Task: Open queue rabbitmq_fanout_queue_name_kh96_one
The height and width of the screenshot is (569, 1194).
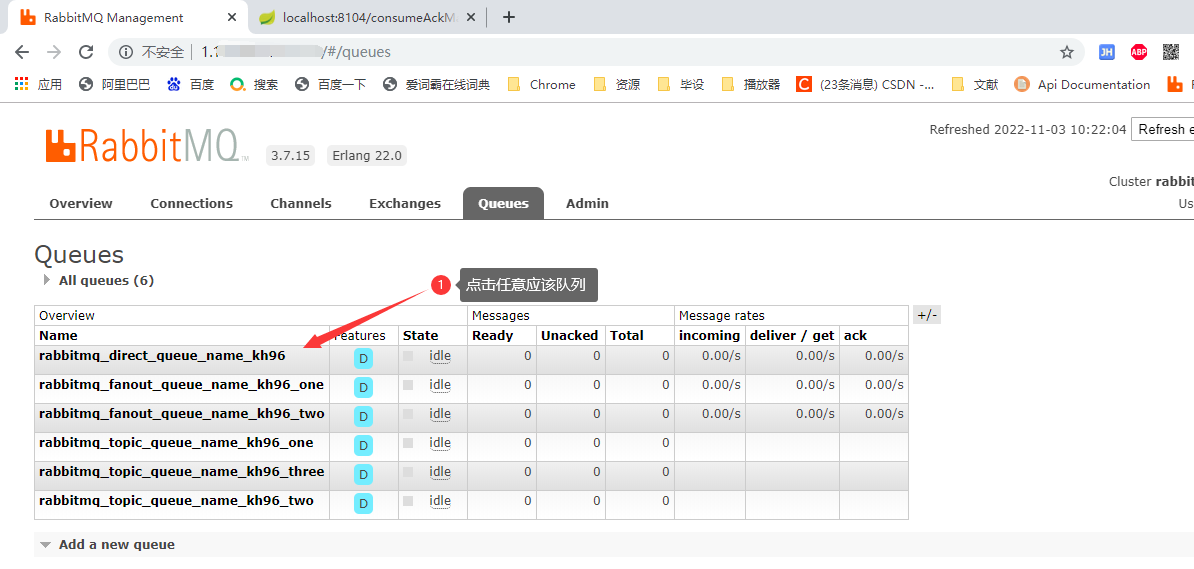Action: [x=181, y=385]
